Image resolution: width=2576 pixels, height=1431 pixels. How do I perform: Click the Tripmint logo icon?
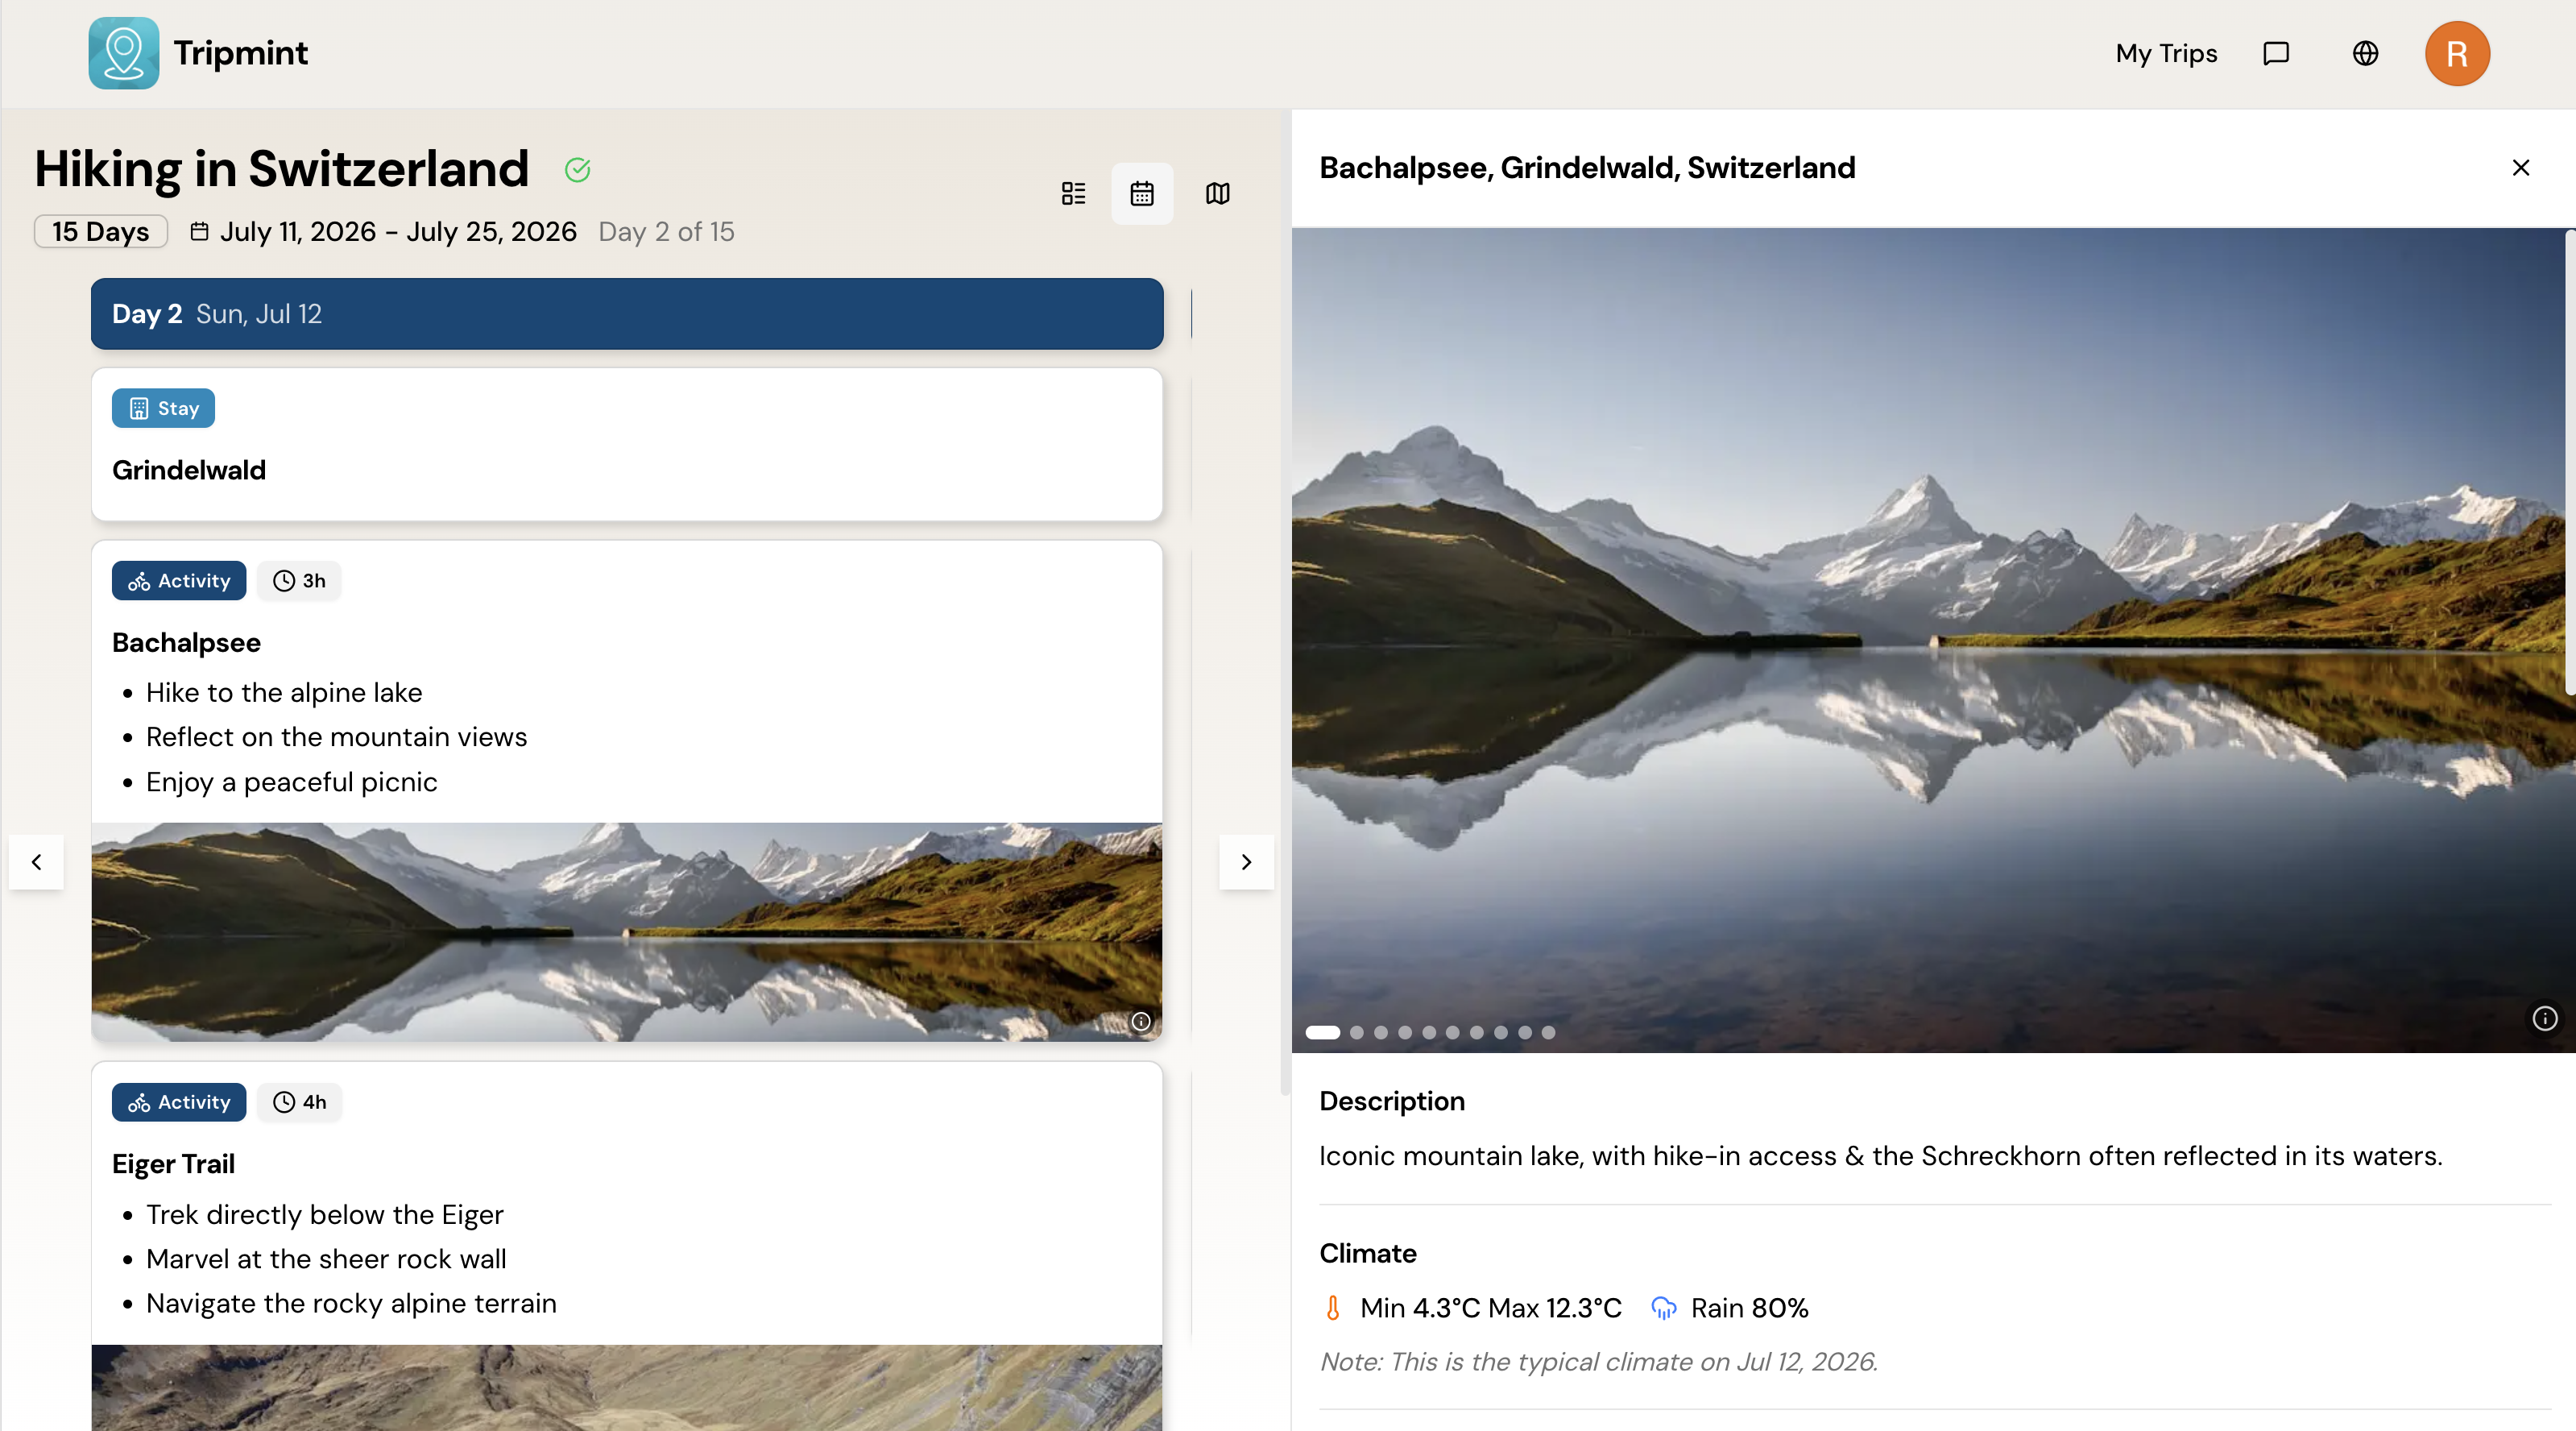click(123, 53)
